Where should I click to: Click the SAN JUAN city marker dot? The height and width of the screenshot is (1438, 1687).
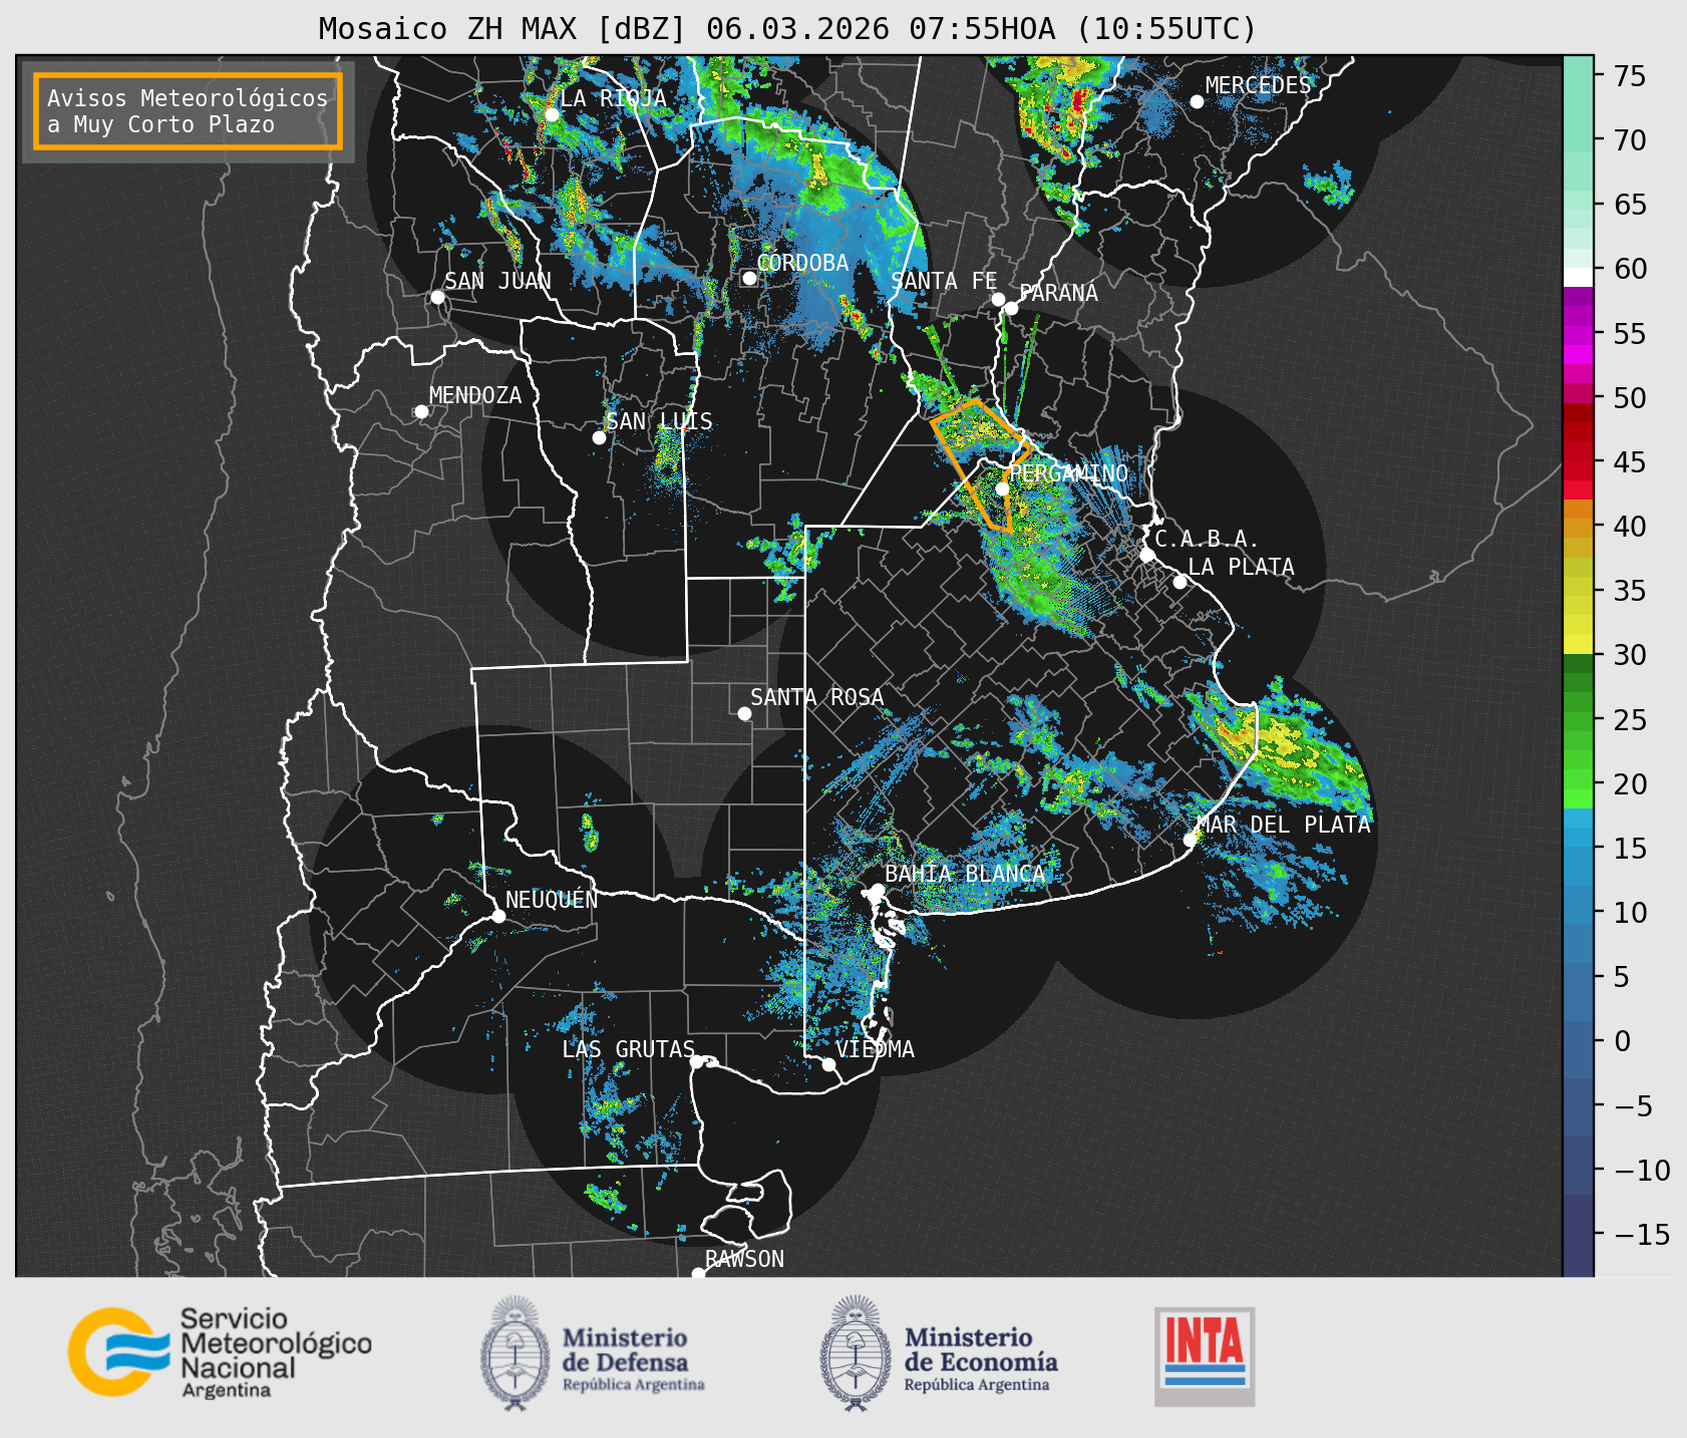click(x=437, y=297)
